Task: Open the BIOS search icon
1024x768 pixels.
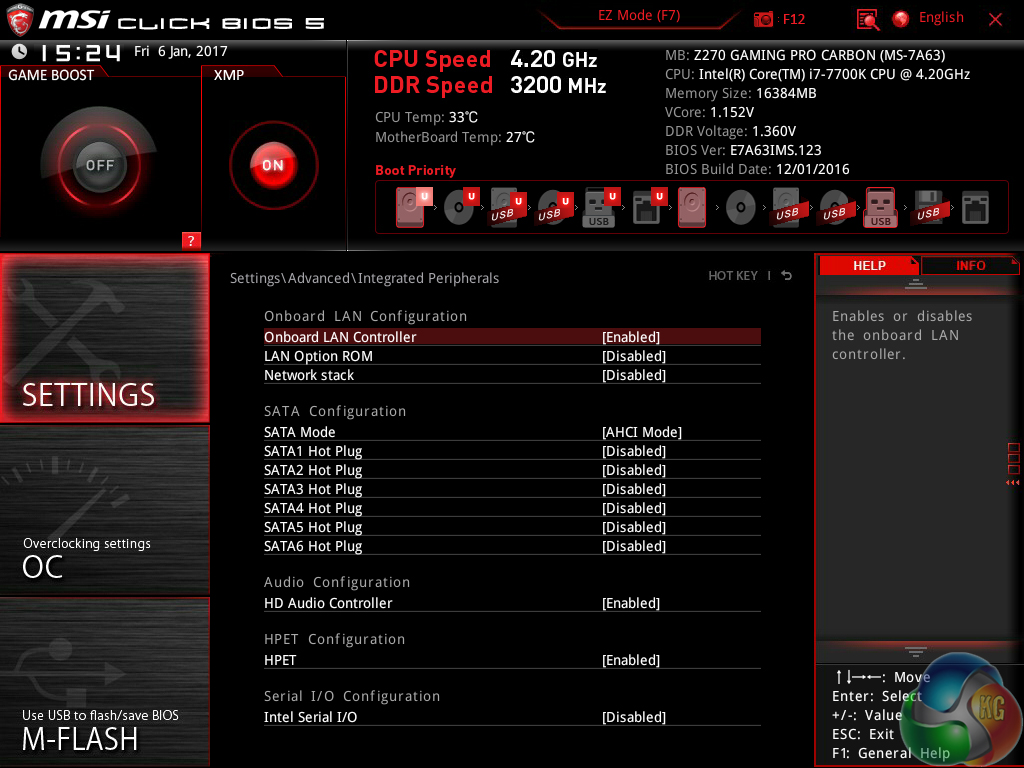Action: pyautogui.click(x=868, y=19)
